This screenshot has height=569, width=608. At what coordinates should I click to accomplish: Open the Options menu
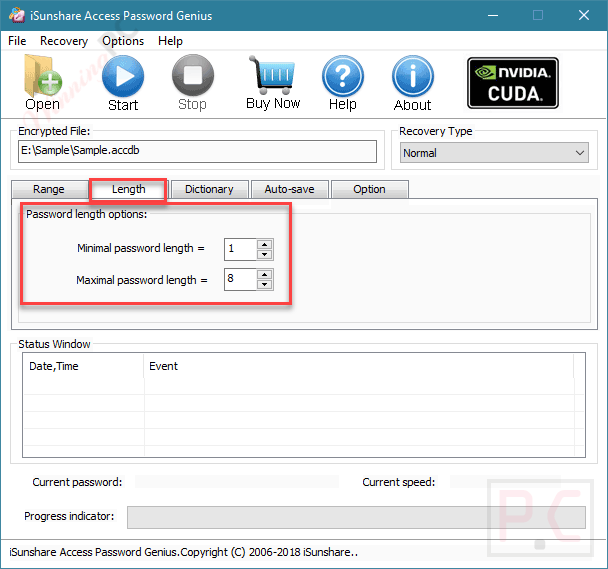(x=123, y=41)
